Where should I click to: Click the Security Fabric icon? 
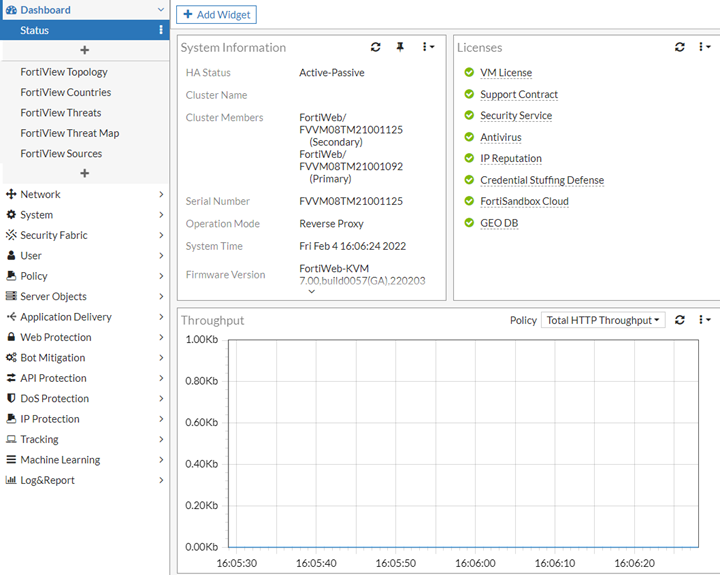tap(11, 235)
